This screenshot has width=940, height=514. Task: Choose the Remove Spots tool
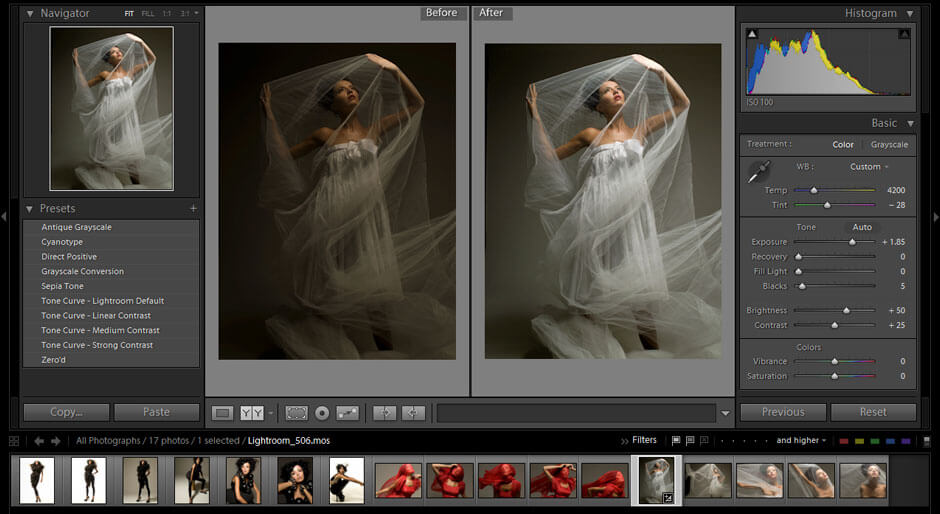[348, 412]
